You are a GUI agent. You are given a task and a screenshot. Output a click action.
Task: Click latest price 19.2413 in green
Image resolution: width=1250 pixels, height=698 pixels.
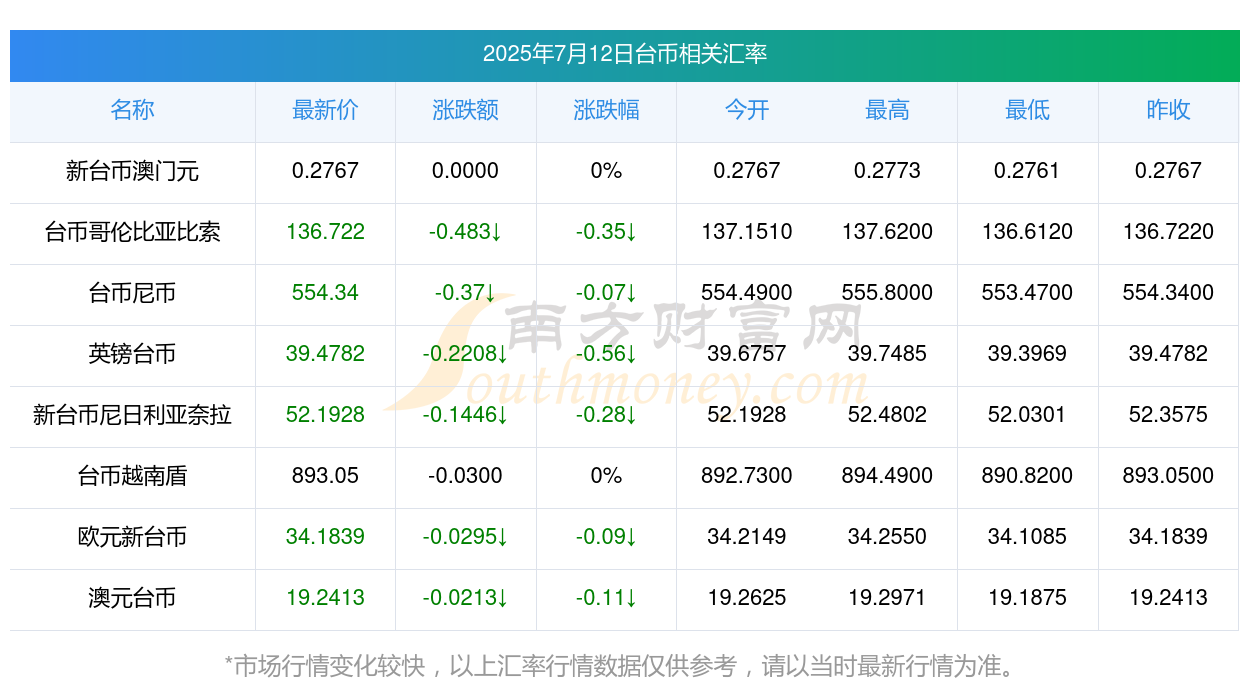[325, 598]
